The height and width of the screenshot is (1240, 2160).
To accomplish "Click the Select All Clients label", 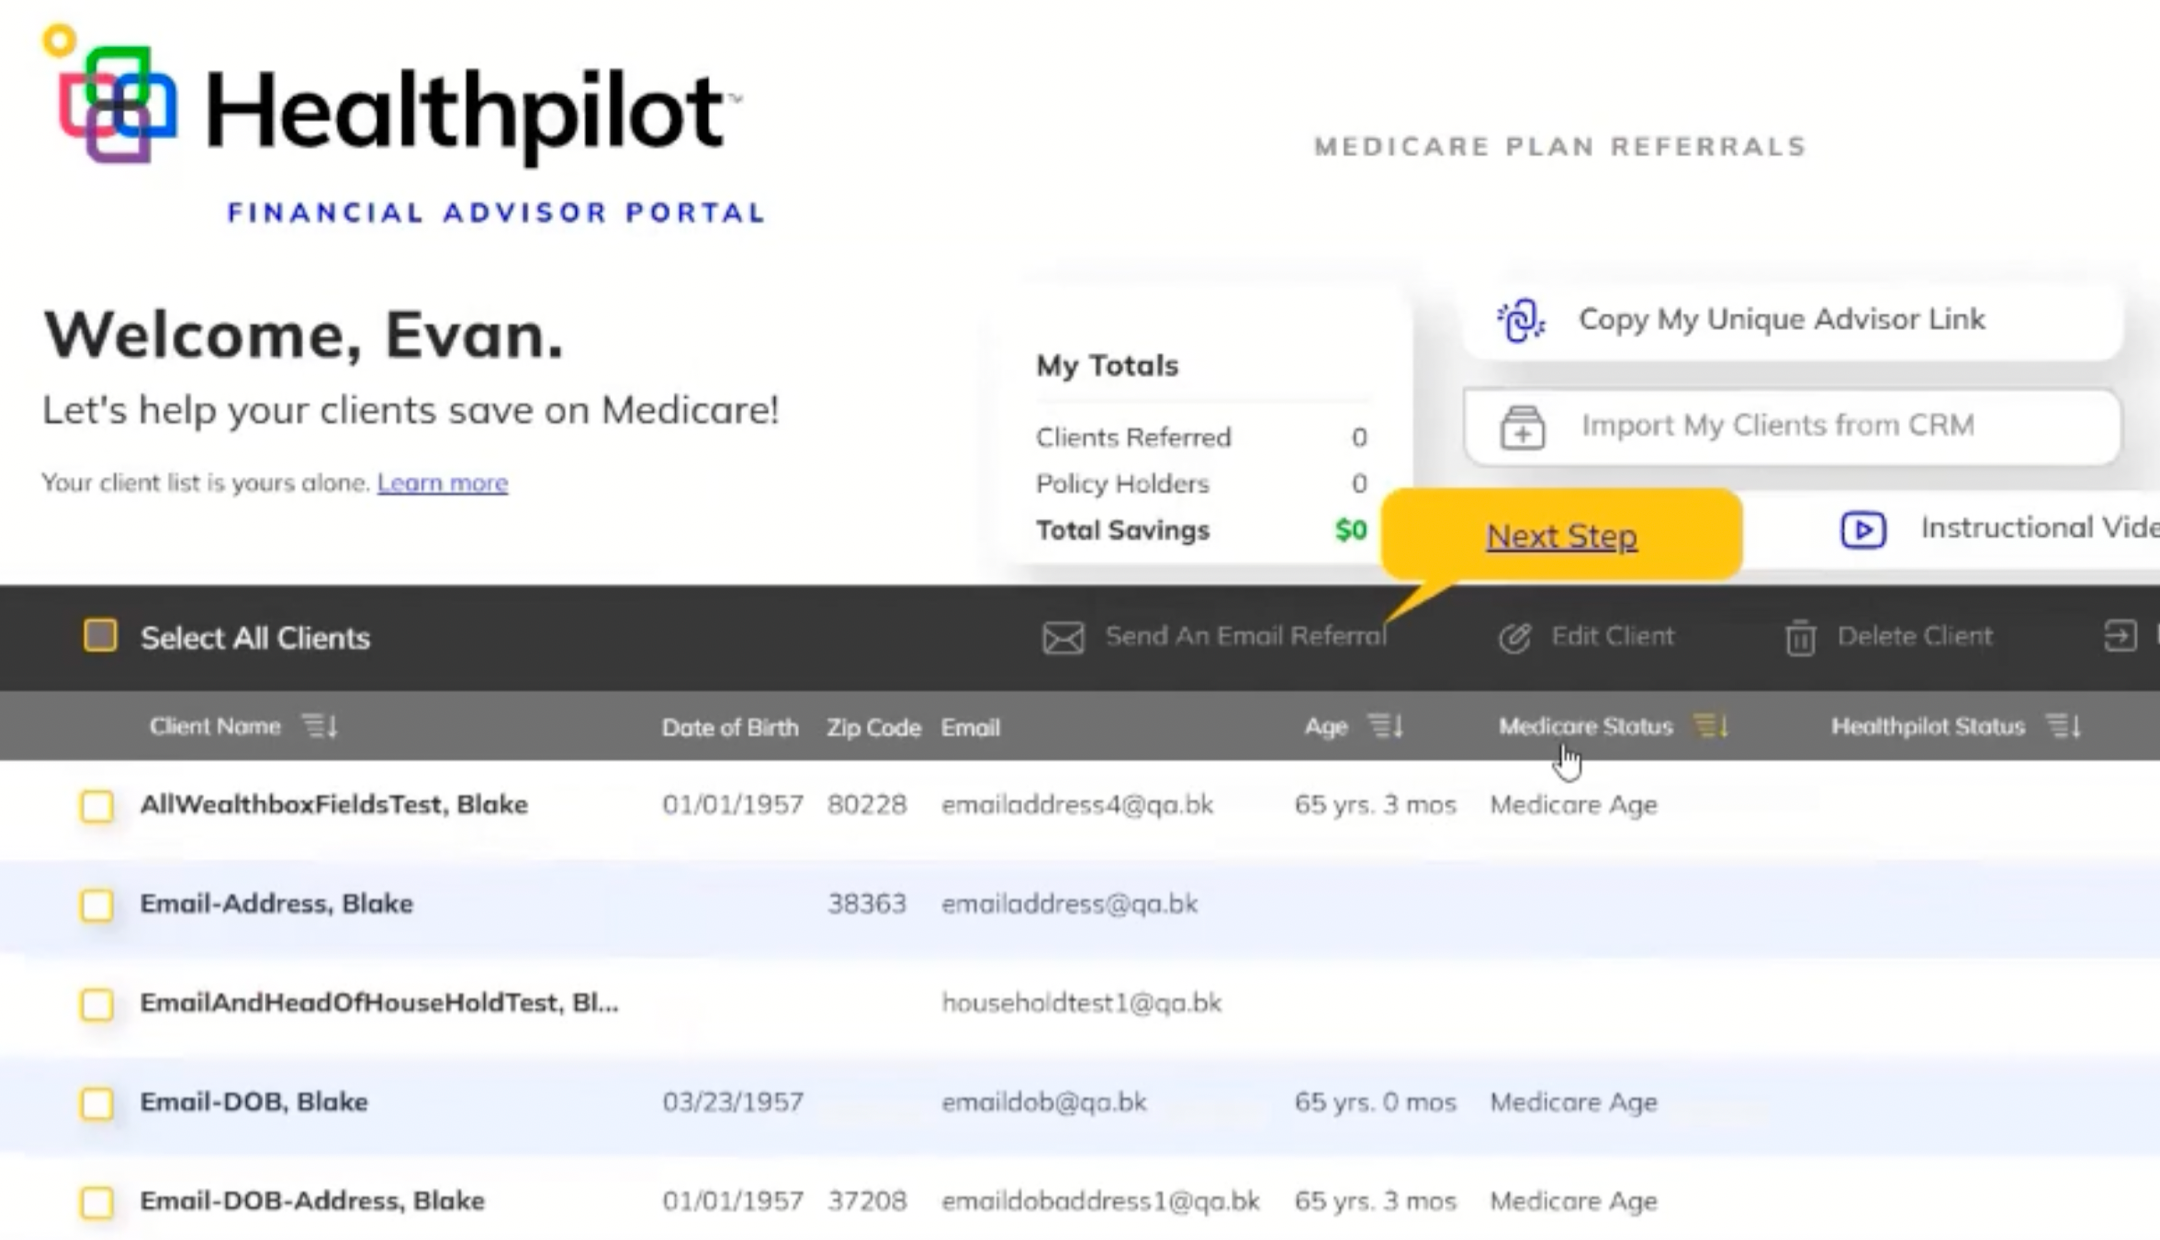I will pos(255,638).
